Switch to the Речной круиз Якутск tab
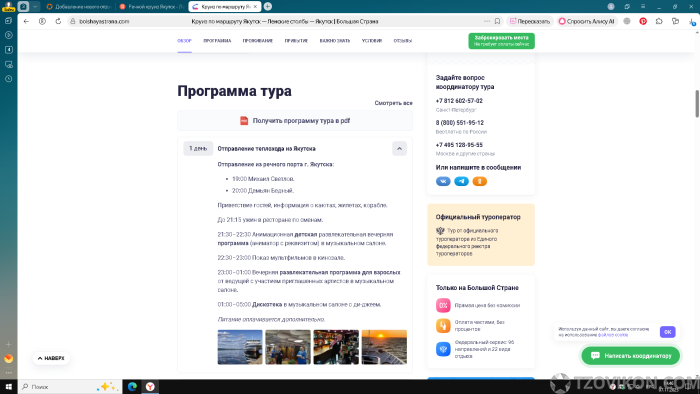This screenshot has width=700, height=394. point(152,7)
